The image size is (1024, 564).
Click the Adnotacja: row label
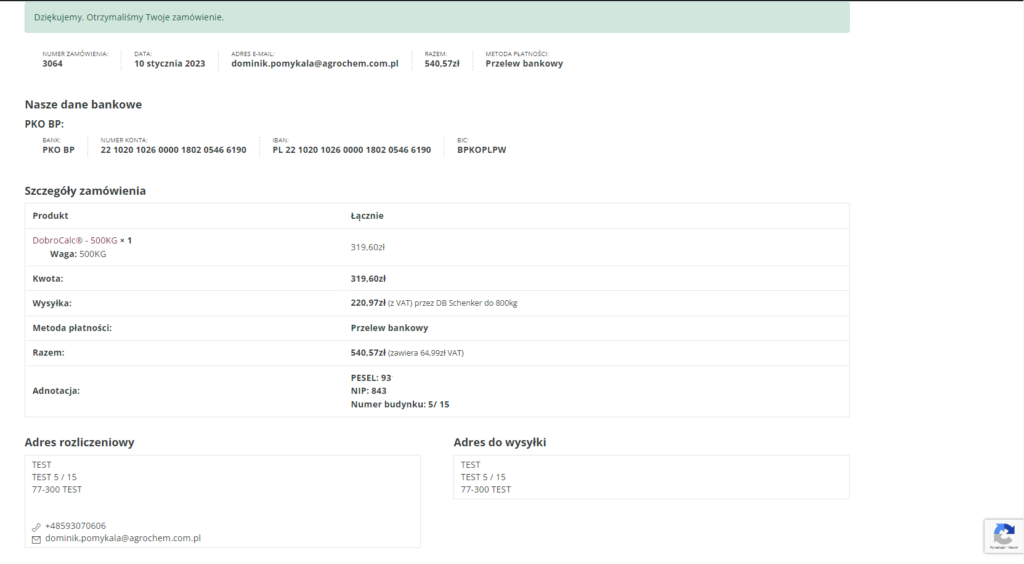pos(56,390)
